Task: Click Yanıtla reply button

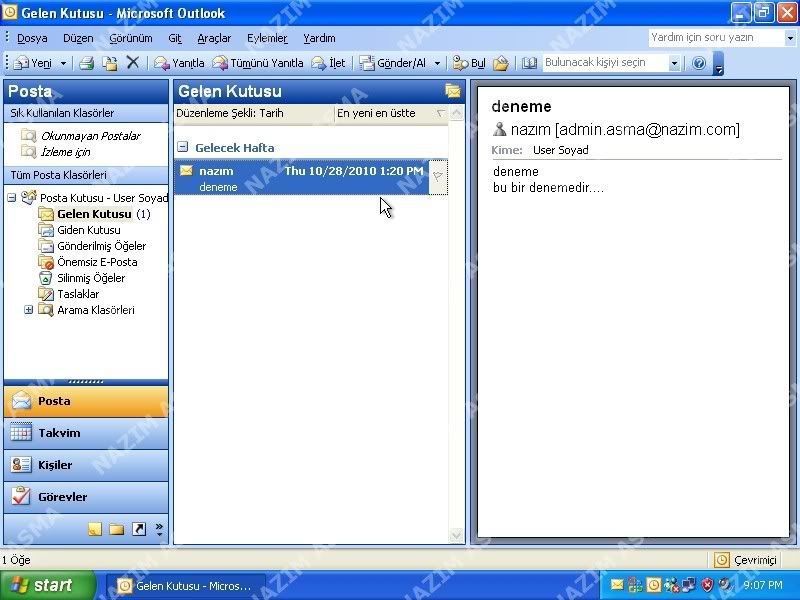Action: (180, 63)
